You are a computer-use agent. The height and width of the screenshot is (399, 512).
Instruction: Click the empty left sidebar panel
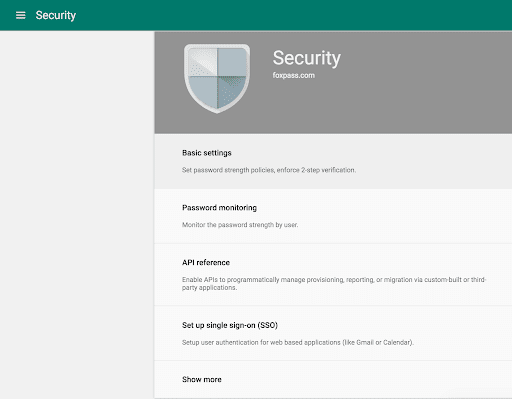[x=77, y=215]
